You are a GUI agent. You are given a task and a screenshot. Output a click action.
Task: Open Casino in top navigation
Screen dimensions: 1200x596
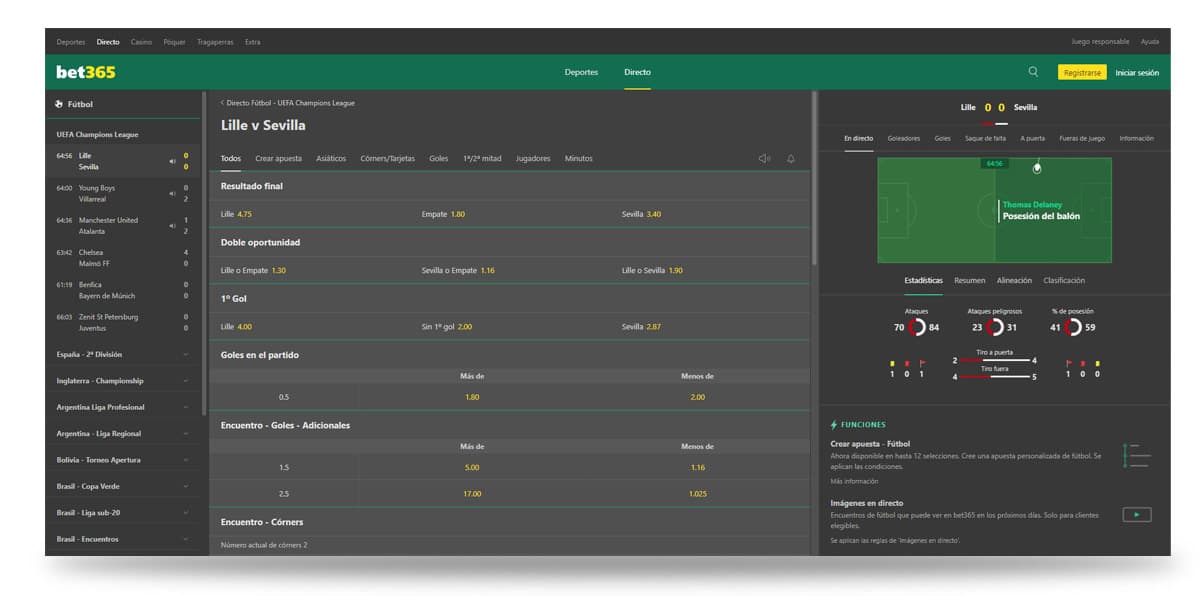click(x=141, y=42)
